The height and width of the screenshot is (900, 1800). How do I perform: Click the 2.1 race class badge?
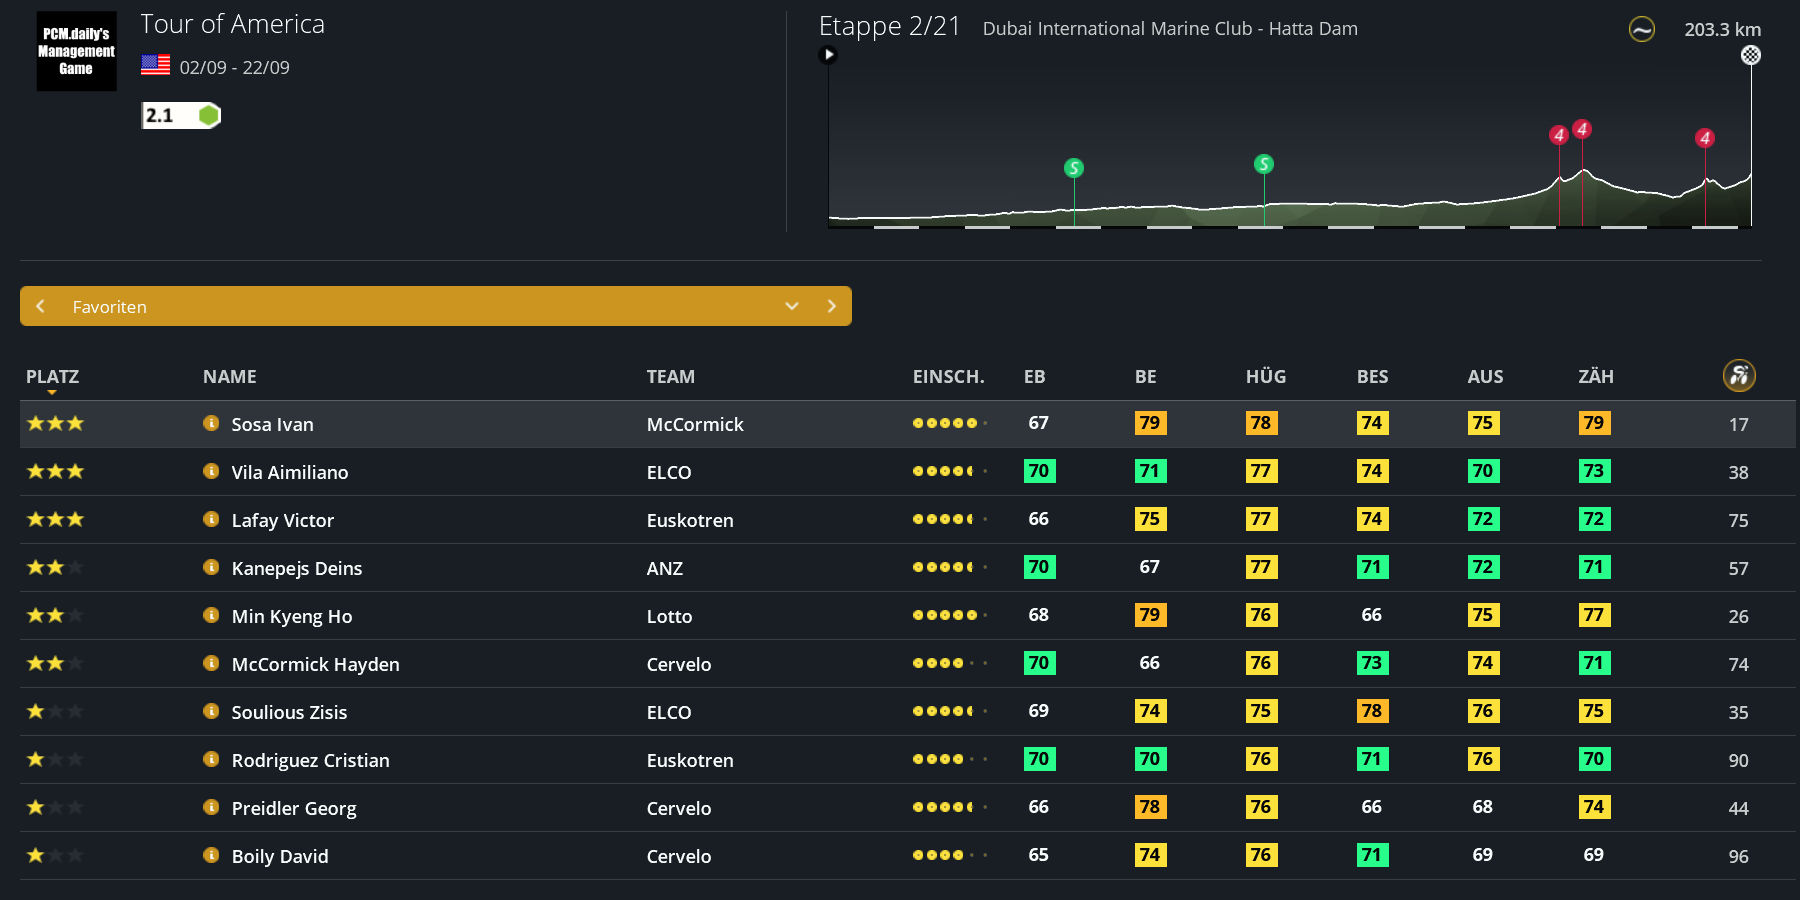click(180, 116)
